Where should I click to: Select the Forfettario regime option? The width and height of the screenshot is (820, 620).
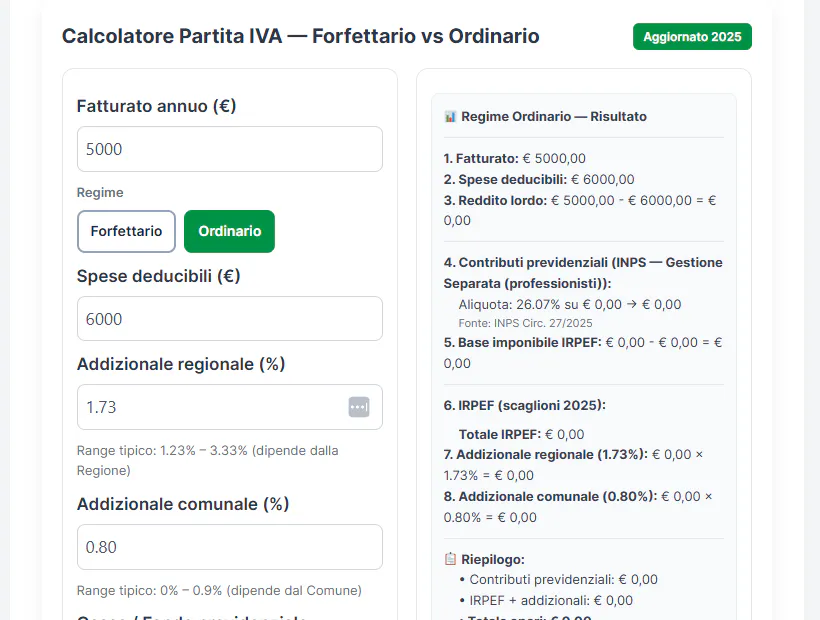click(127, 231)
